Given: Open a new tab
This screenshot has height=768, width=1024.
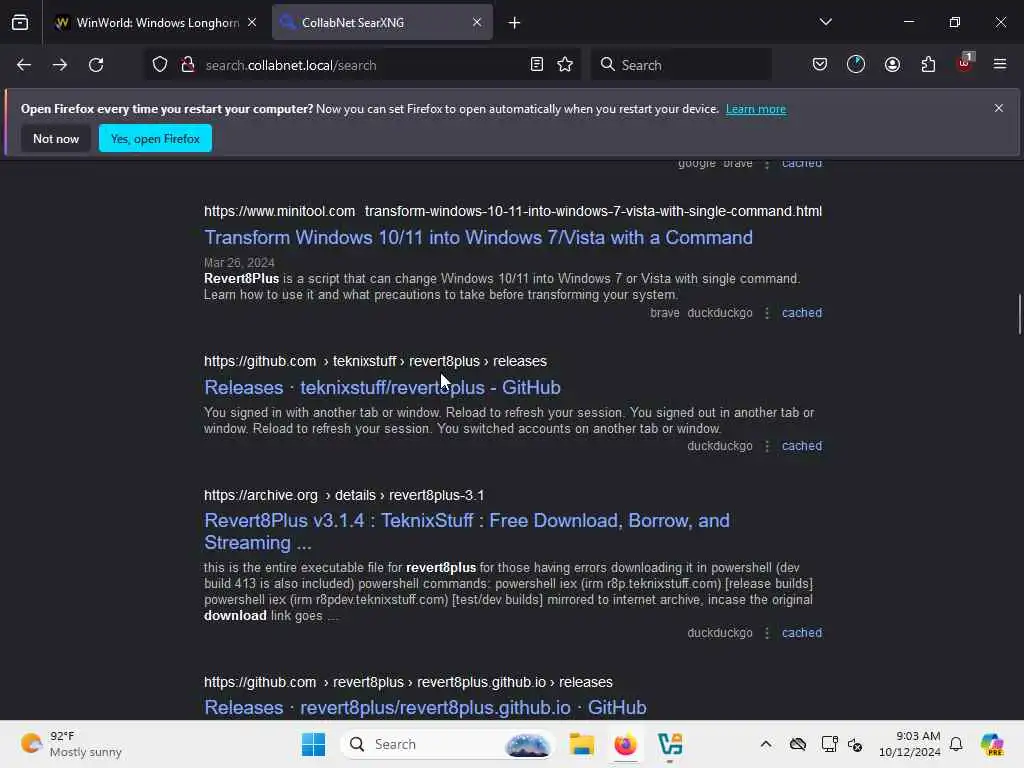Looking at the screenshot, I should [x=515, y=23].
